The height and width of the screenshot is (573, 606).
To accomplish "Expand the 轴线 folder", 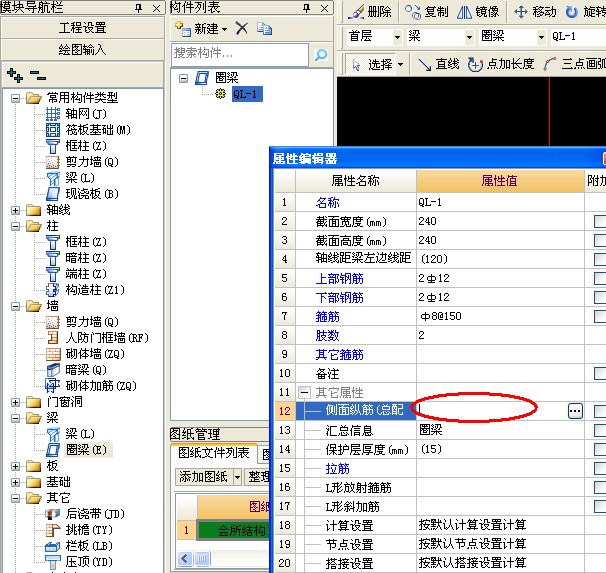I will tap(15, 210).
